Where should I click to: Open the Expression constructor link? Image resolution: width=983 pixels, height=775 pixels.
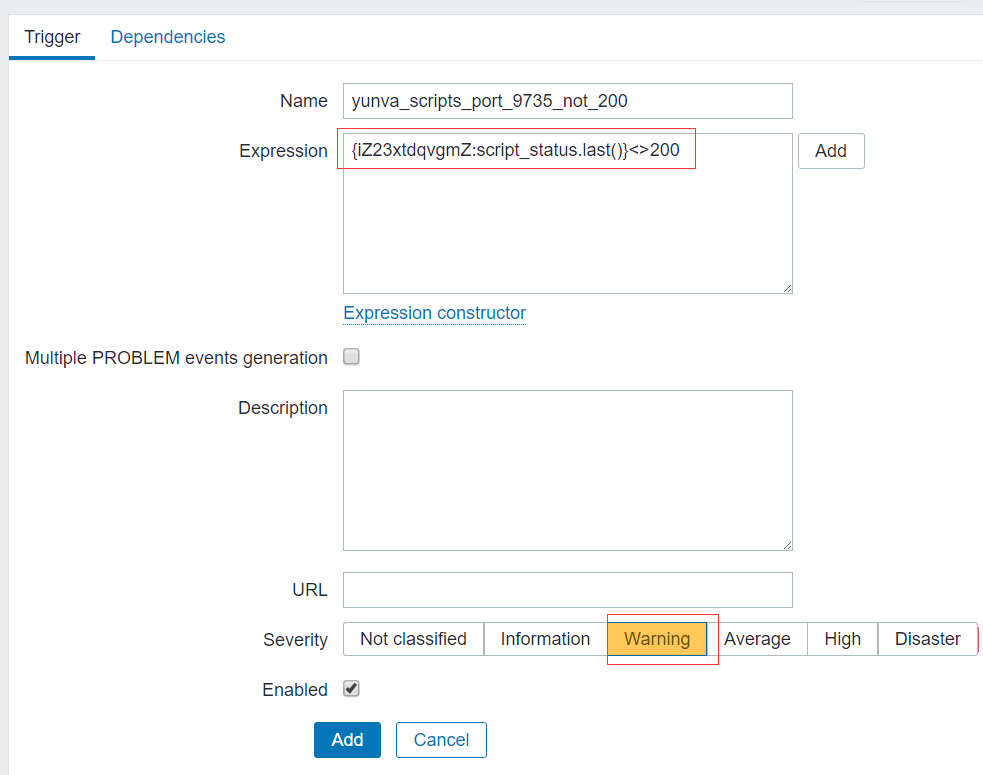click(434, 313)
